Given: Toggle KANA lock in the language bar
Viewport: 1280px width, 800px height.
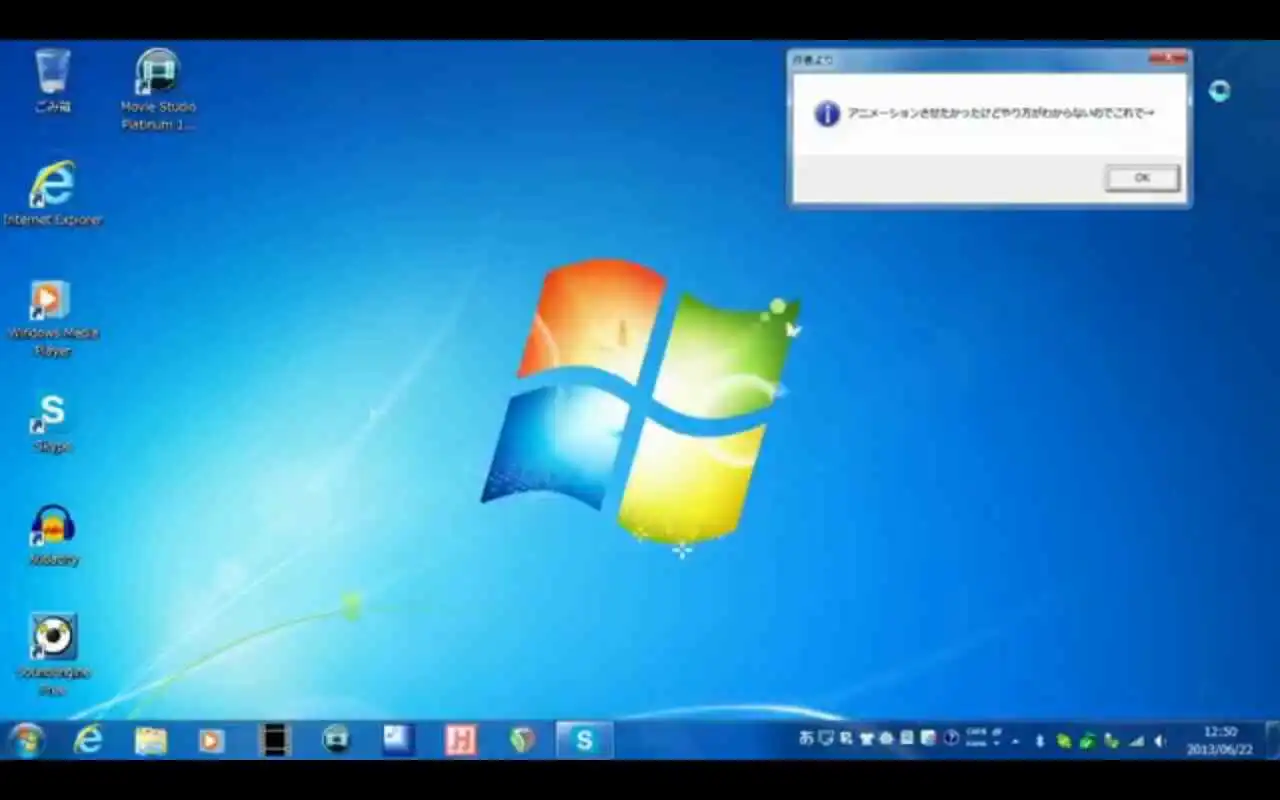Looking at the screenshot, I should pyautogui.click(x=976, y=744).
